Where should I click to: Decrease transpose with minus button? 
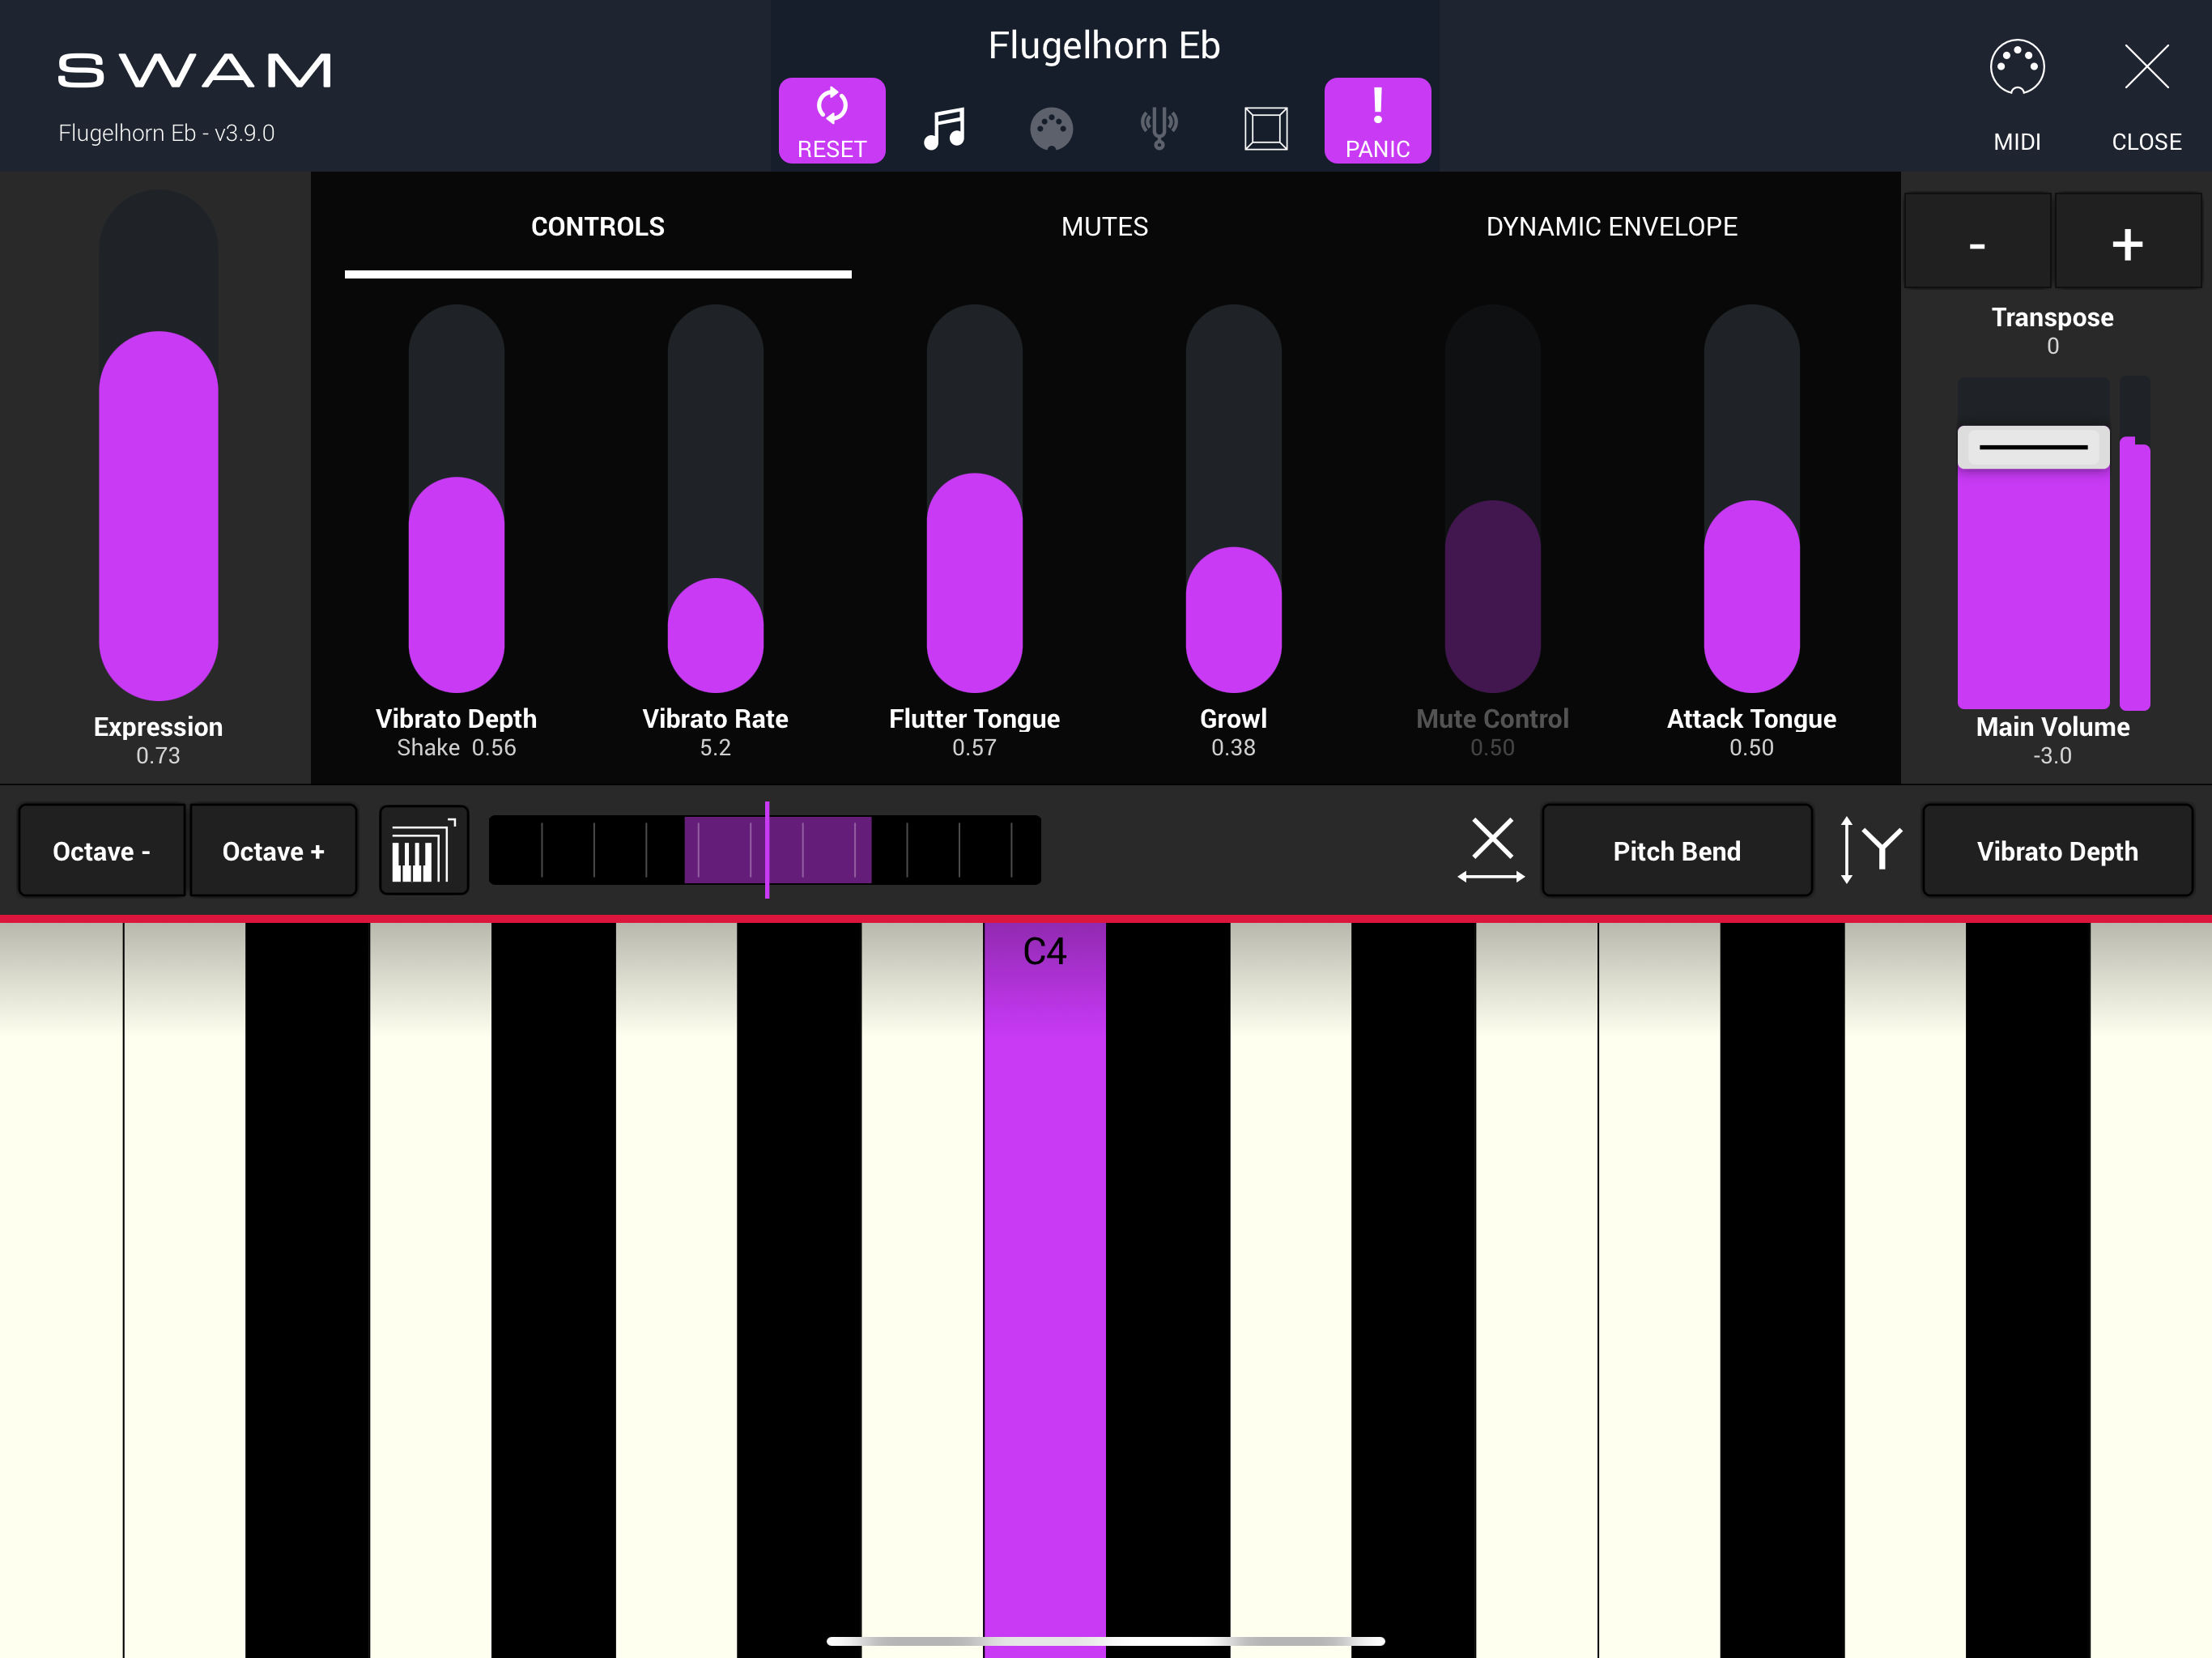[1977, 243]
